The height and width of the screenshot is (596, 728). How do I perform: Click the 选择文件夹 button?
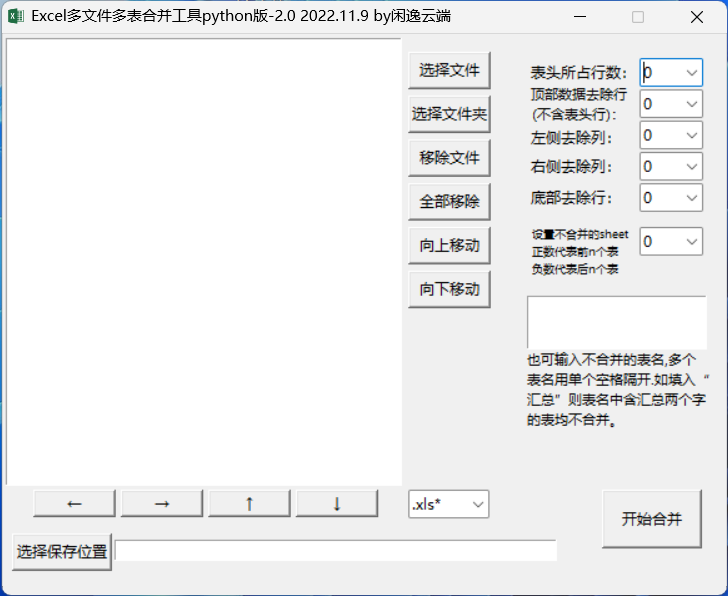[449, 114]
